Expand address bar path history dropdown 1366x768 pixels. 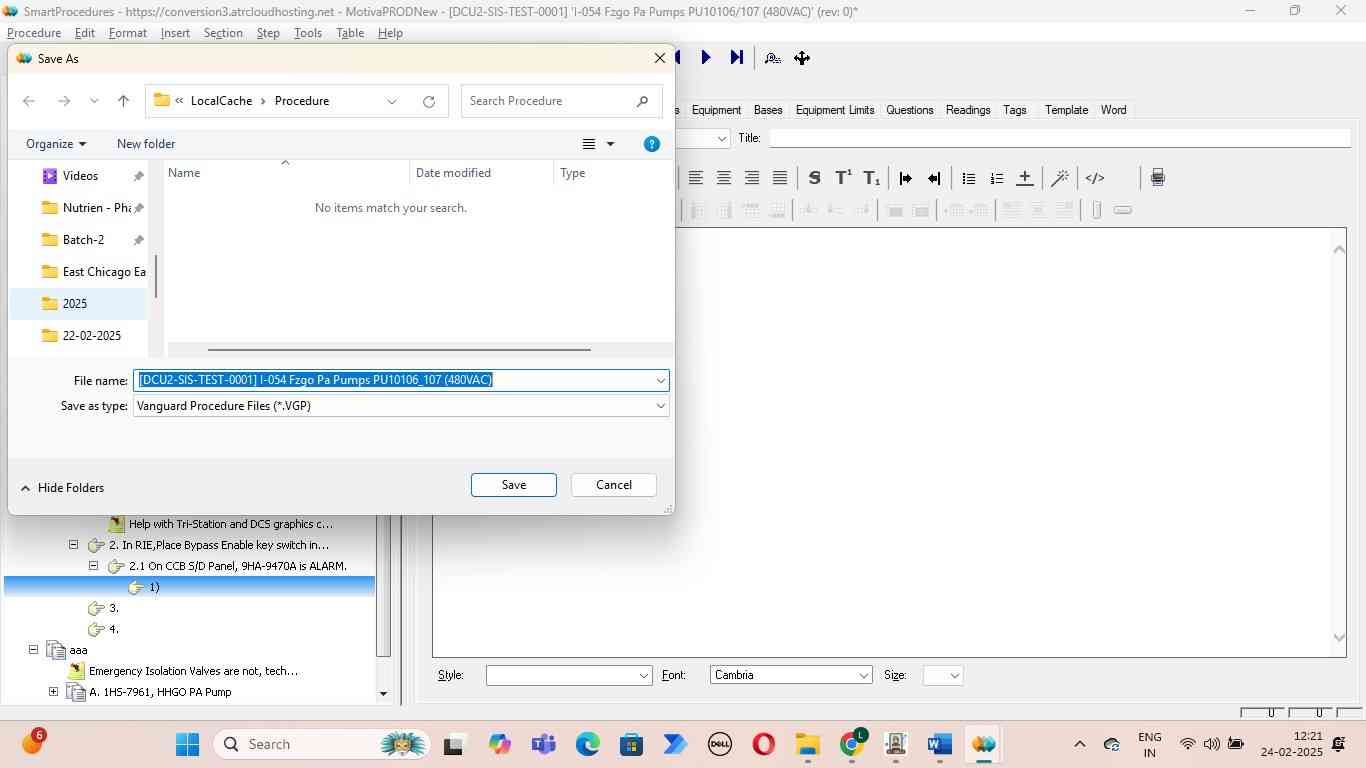coord(392,101)
